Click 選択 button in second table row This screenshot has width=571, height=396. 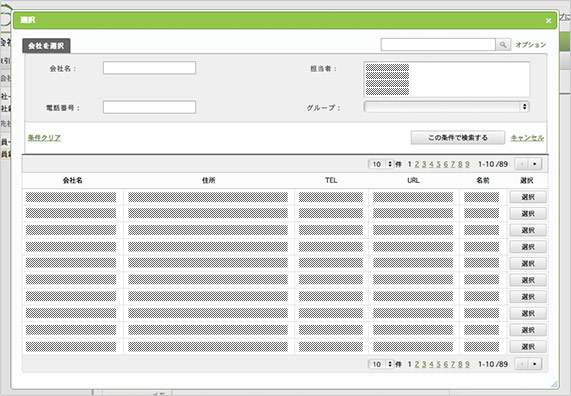pyautogui.click(x=528, y=213)
